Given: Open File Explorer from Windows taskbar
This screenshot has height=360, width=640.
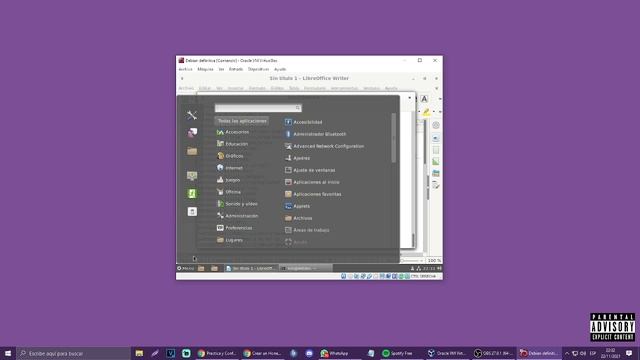Looking at the screenshot, I should pos(139,353).
